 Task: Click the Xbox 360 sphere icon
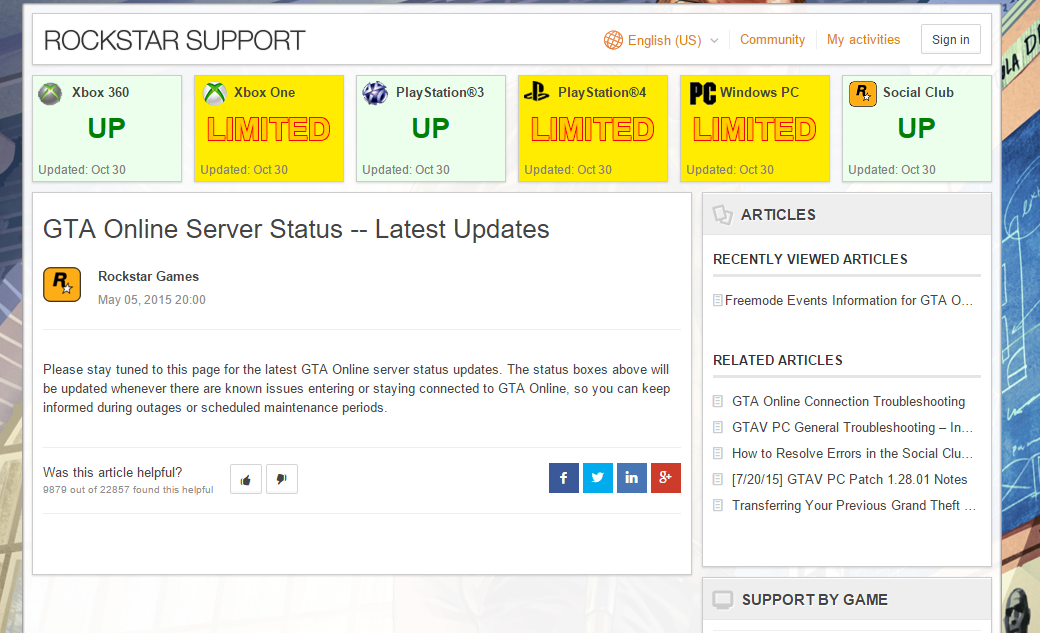point(50,94)
